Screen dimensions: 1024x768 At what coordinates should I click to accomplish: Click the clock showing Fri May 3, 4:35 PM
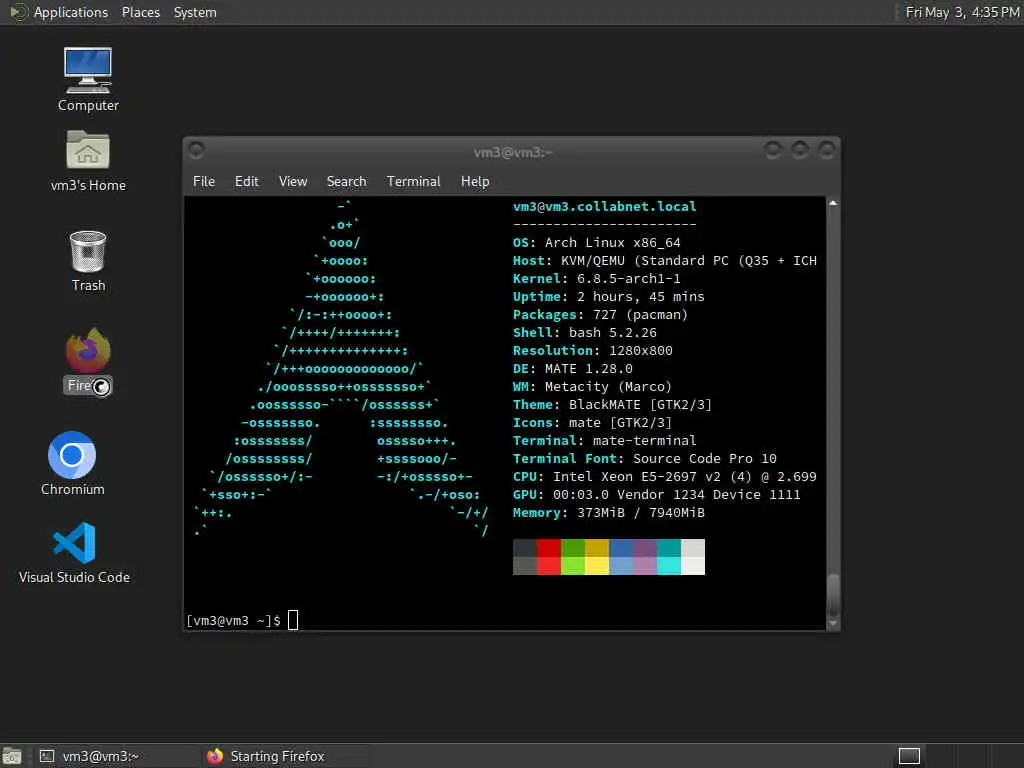click(962, 12)
